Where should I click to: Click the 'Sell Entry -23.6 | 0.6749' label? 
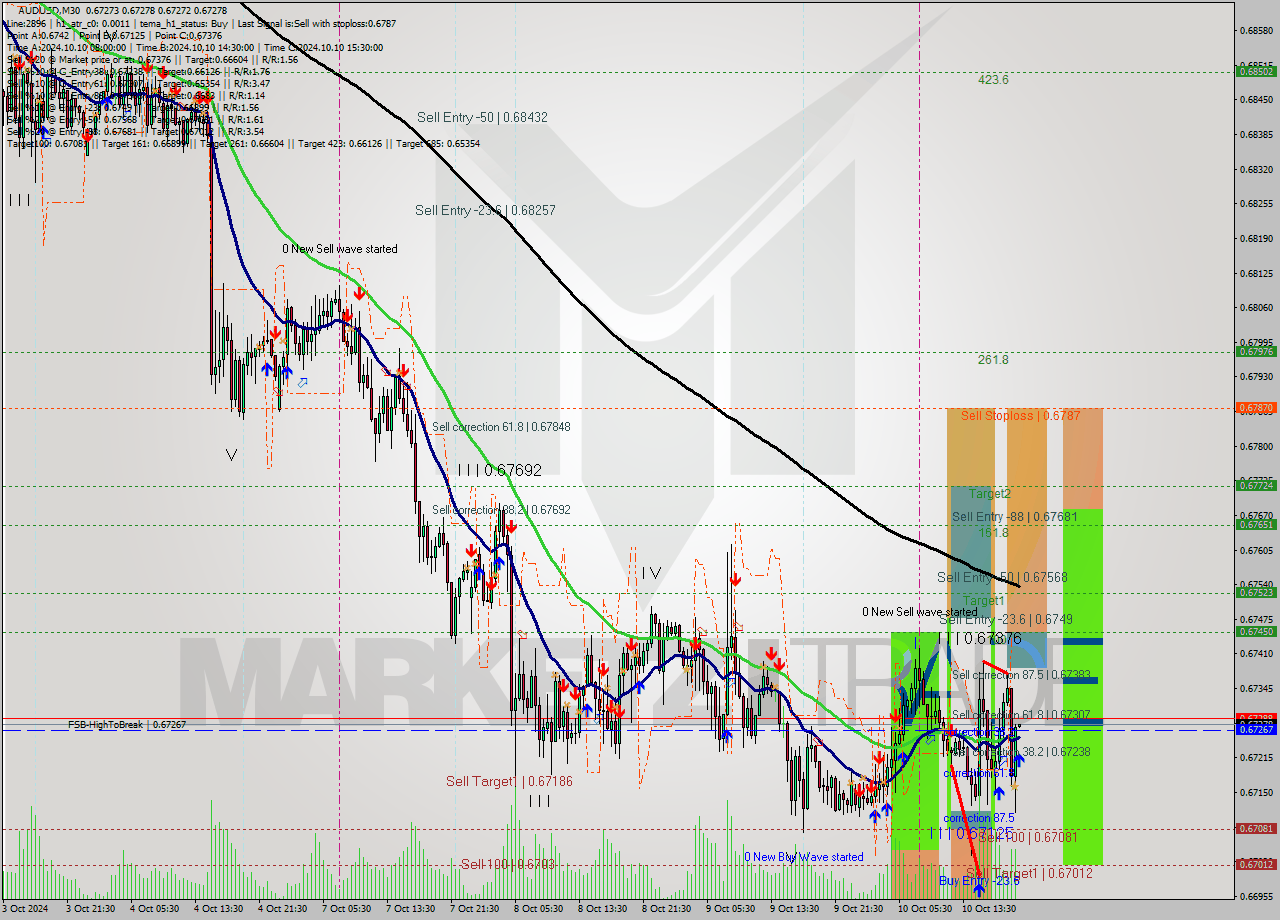tap(1006, 620)
